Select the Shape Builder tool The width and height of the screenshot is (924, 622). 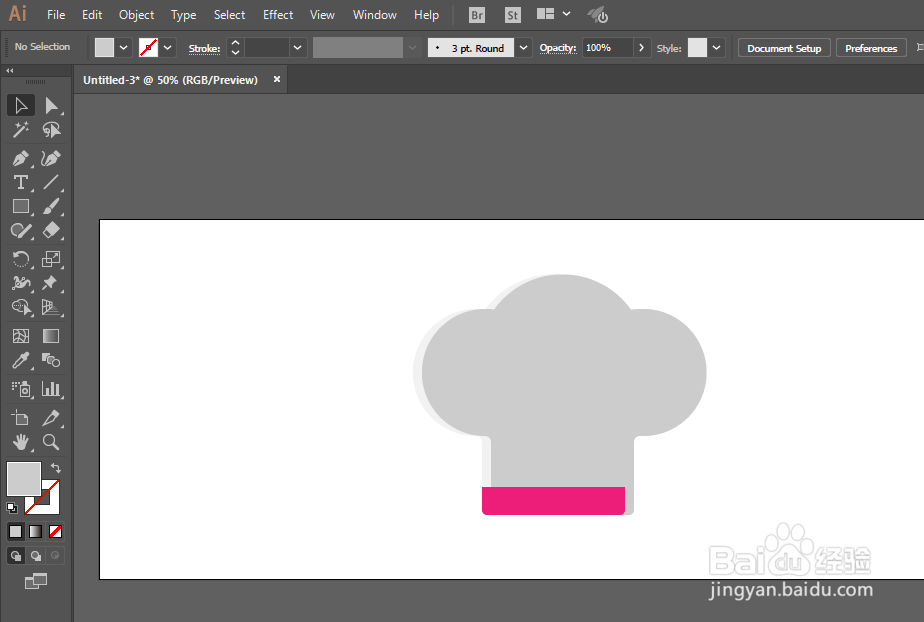[21, 307]
